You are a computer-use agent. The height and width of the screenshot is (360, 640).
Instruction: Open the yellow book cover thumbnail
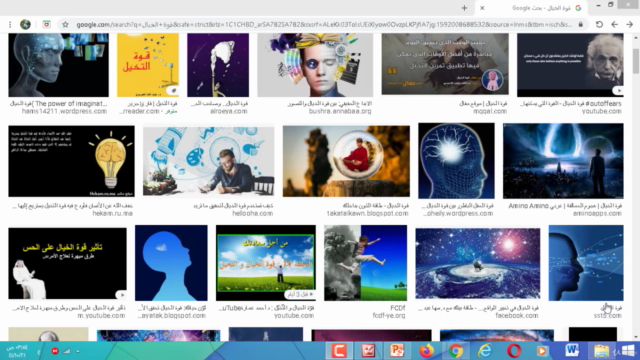tap(148, 65)
